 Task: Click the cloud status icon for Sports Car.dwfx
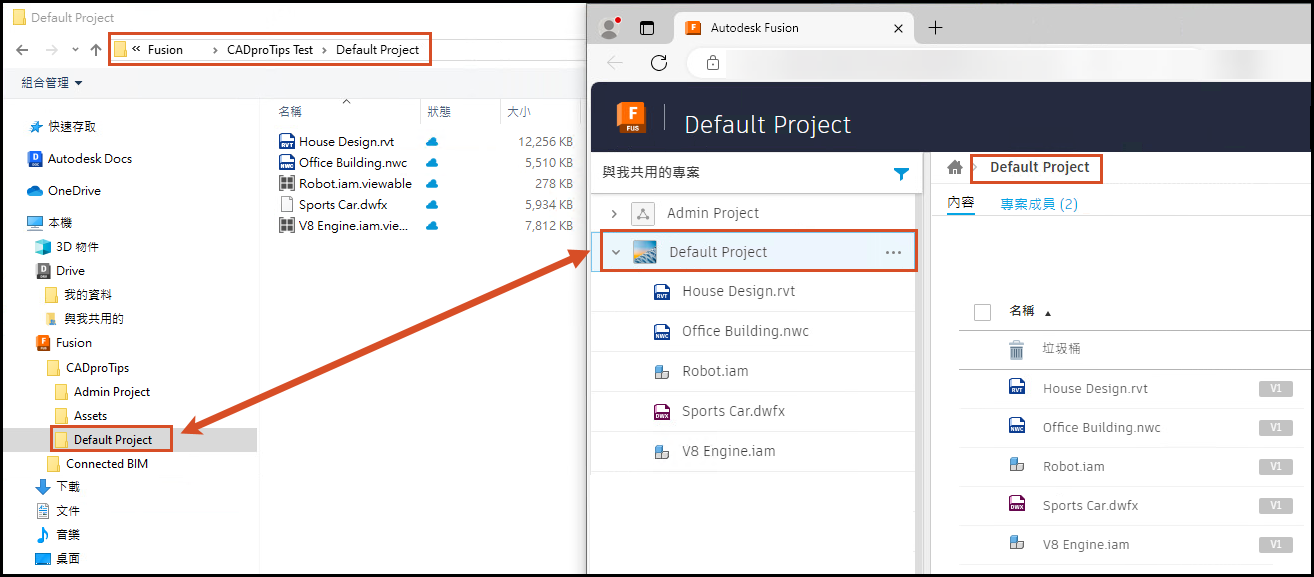[x=432, y=204]
